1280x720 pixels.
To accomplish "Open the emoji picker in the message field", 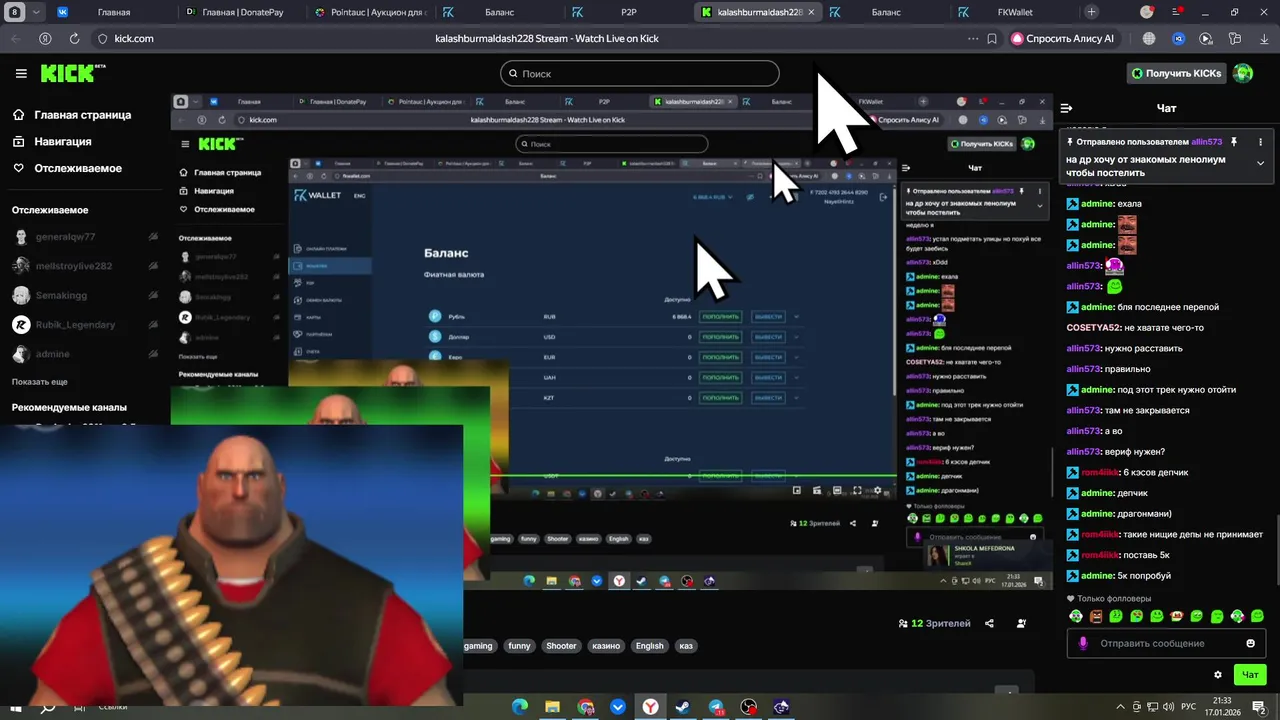I will (x=1250, y=643).
